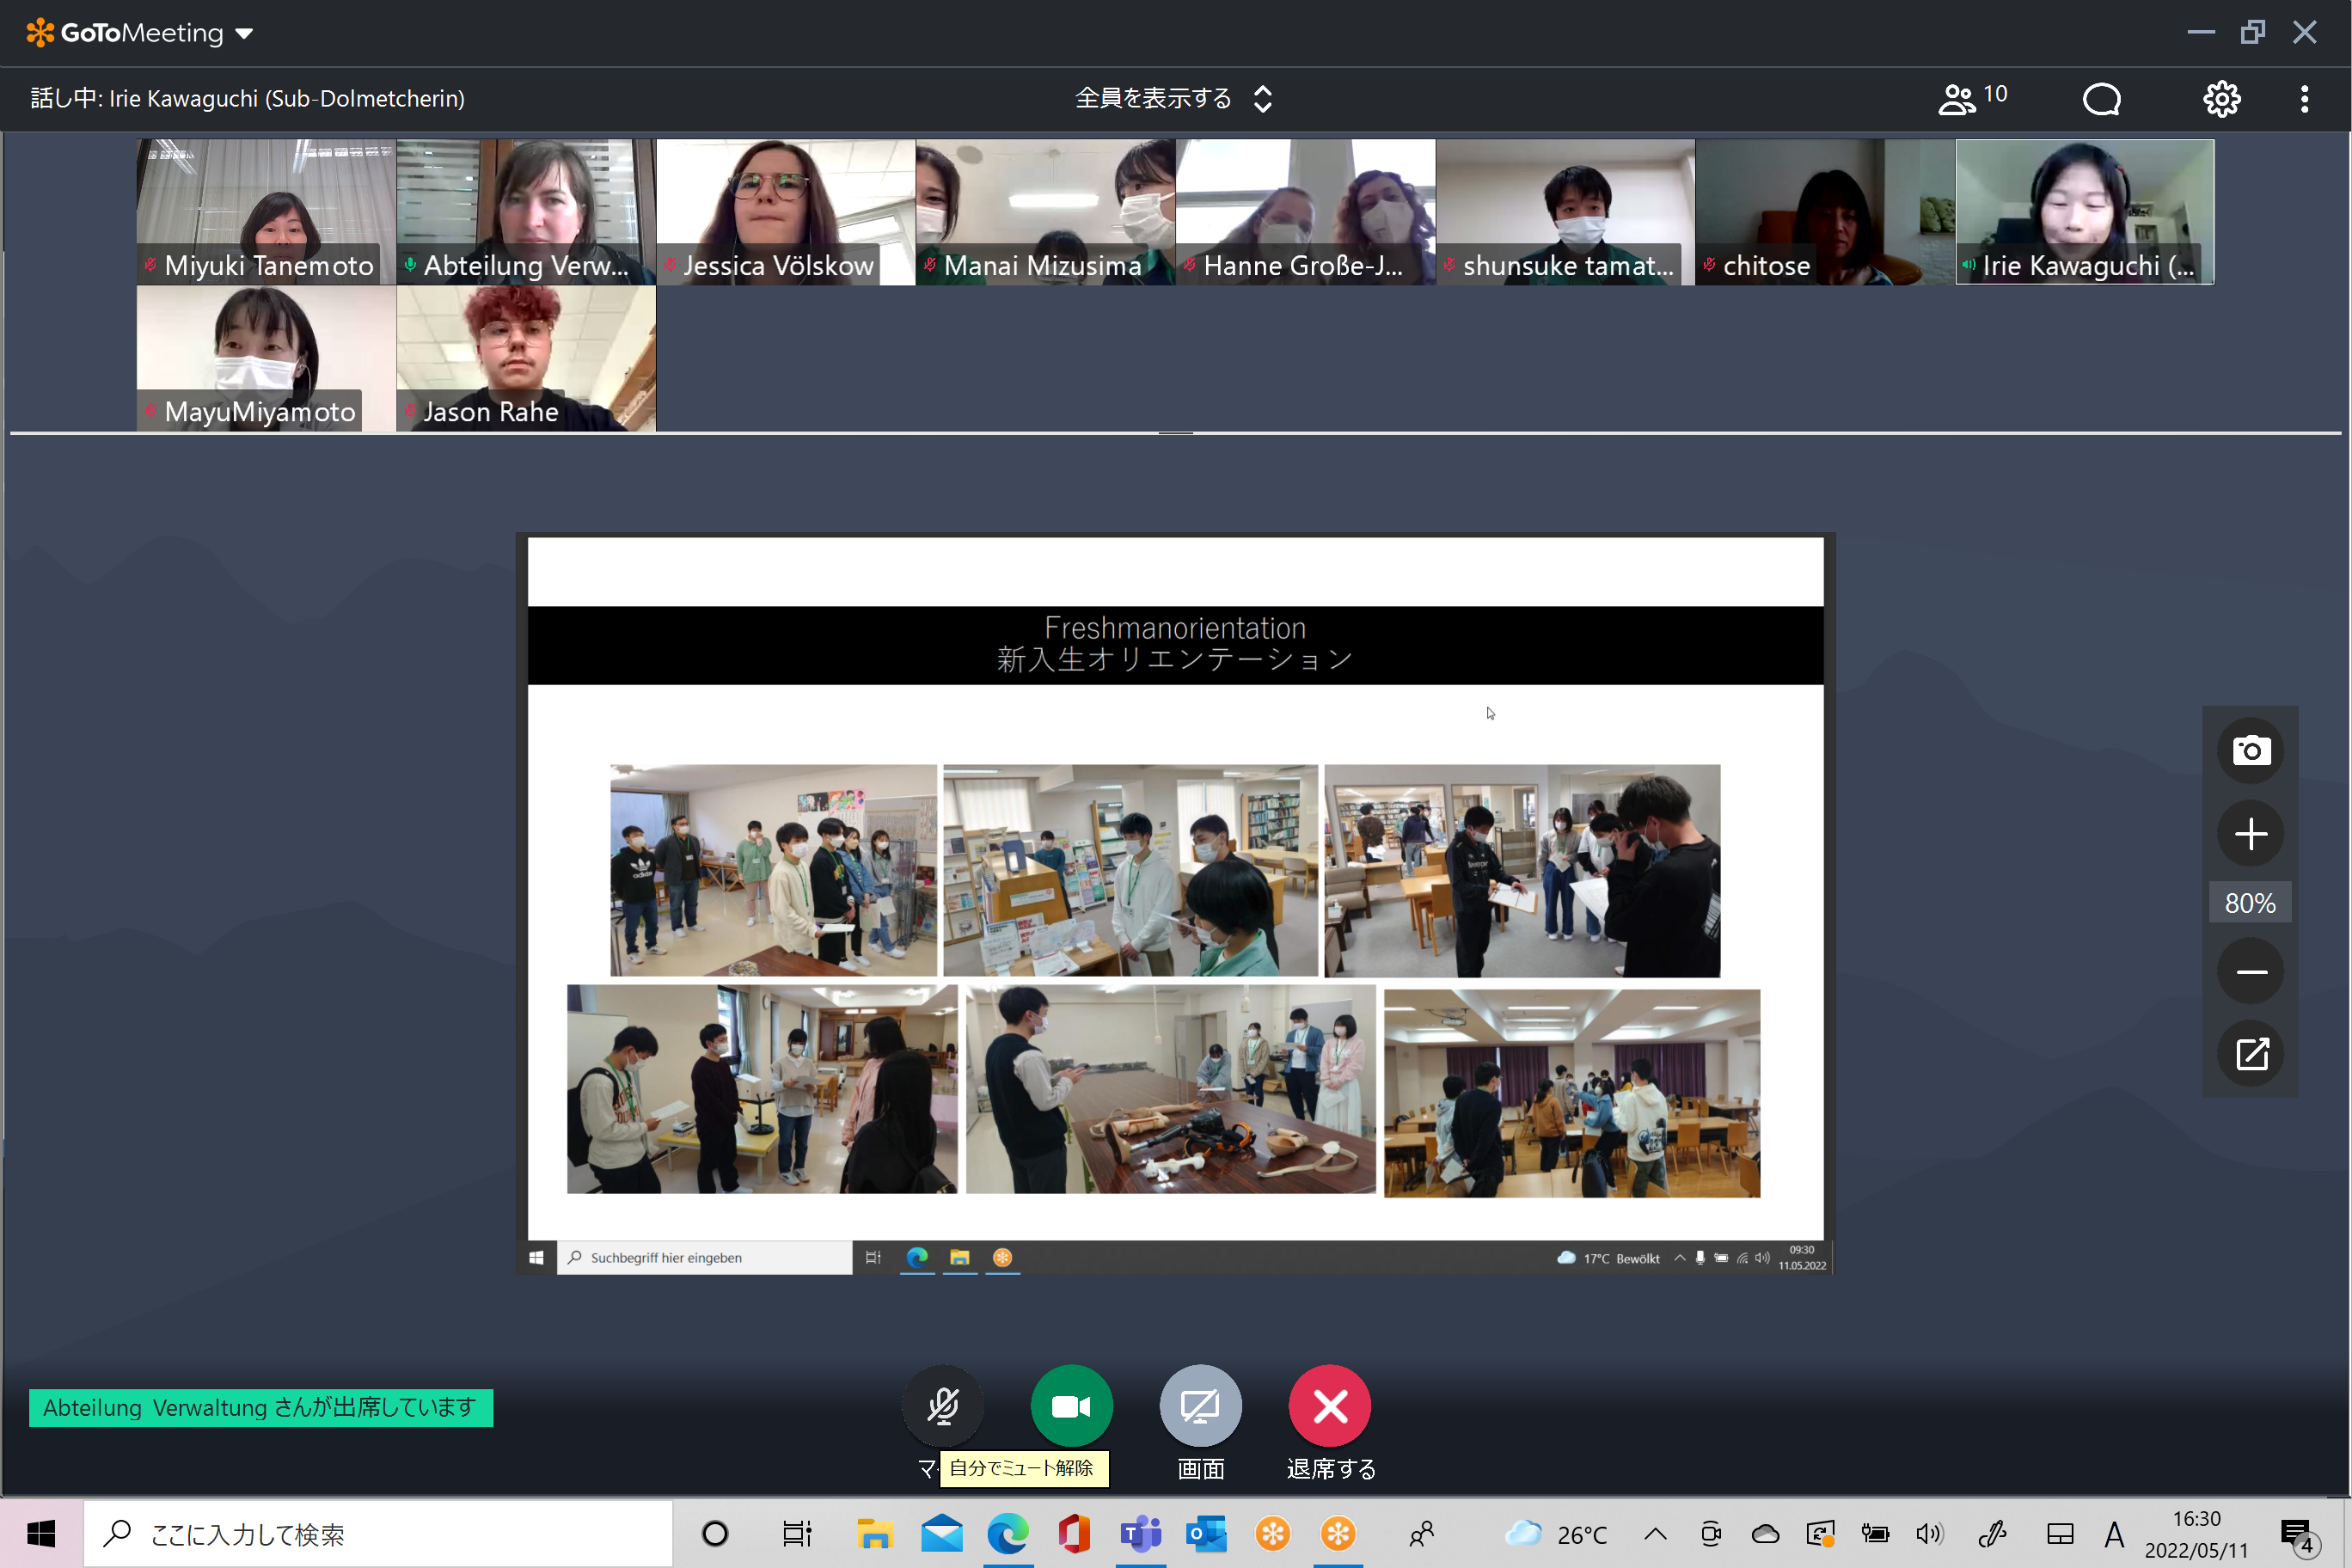Open Microsoft Teams from the taskbar
This screenshot has width=2352, height=1568.
pyautogui.click(x=1140, y=1533)
